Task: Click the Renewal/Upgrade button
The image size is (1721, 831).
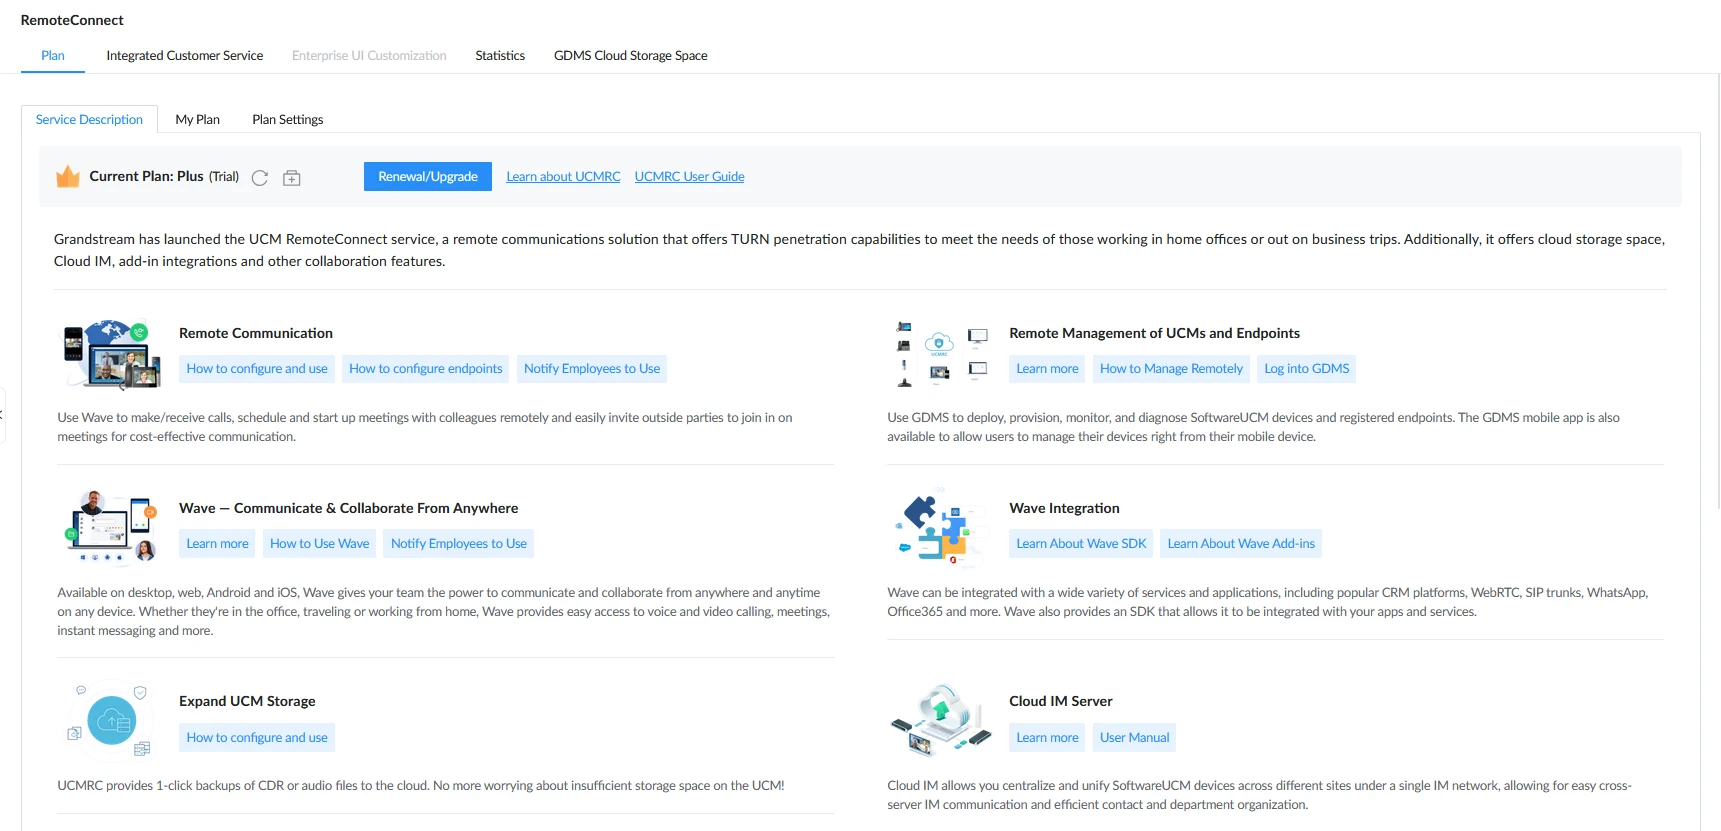Action: click(428, 176)
